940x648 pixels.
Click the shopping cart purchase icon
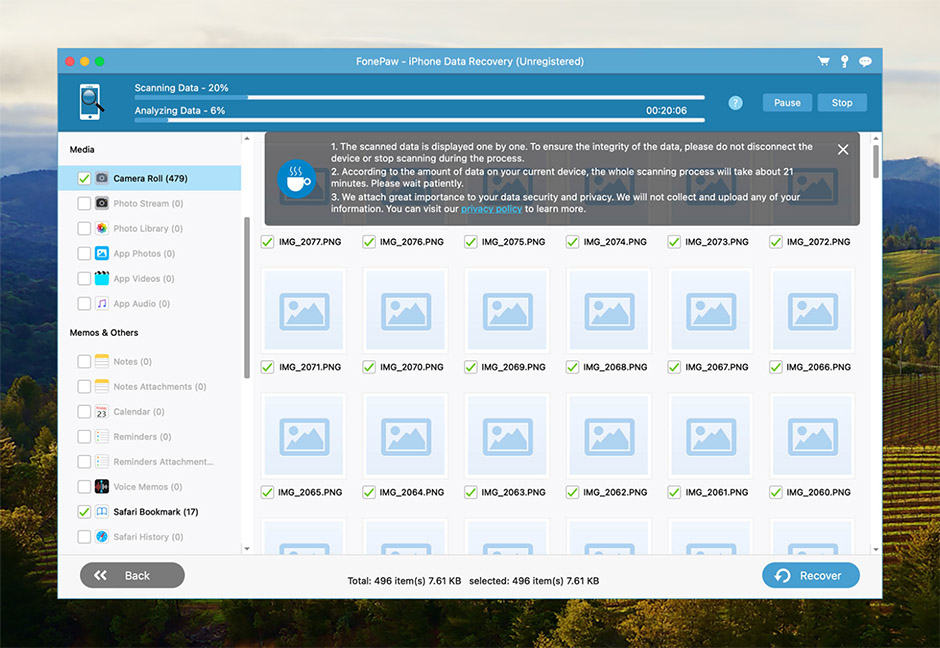click(x=823, y=61)
